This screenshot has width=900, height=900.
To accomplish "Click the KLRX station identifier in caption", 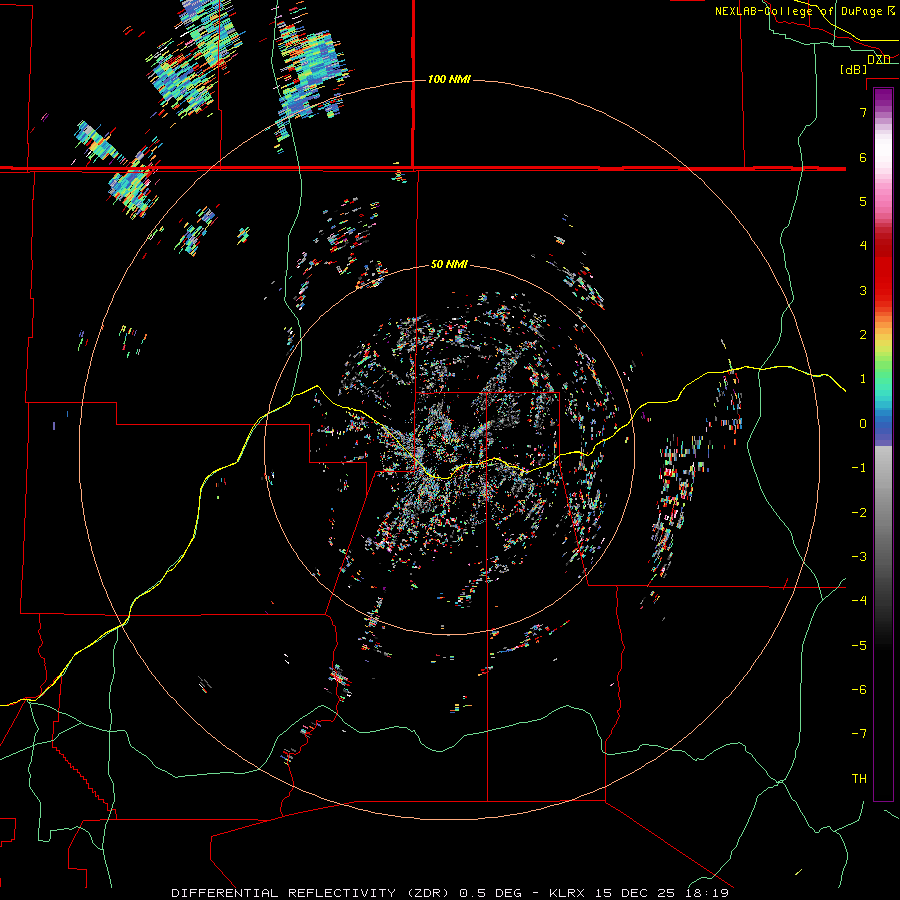I will click(x=568, y=893).
